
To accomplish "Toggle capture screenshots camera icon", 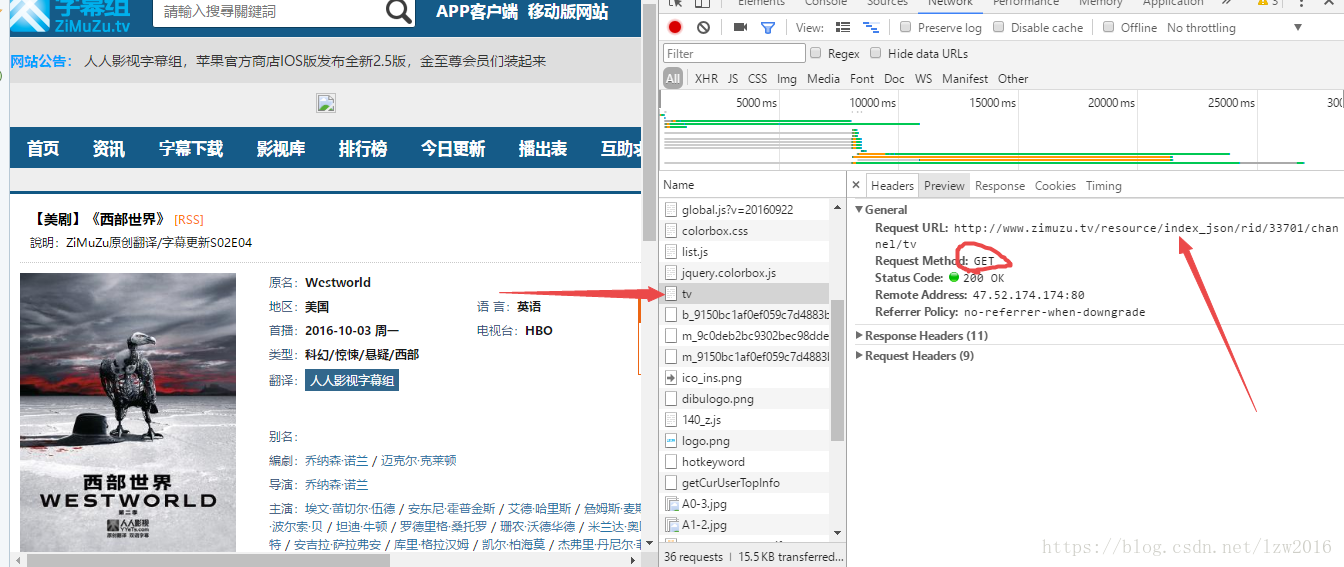I will (x=740, y=28).
